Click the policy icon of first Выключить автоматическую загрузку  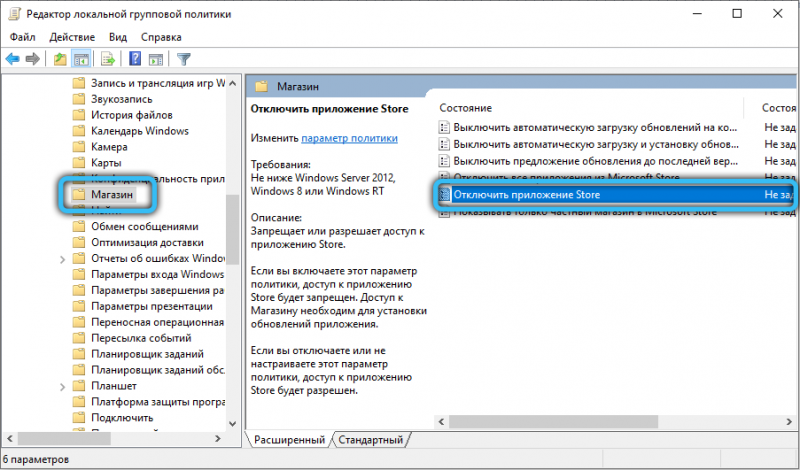[444, 128]
